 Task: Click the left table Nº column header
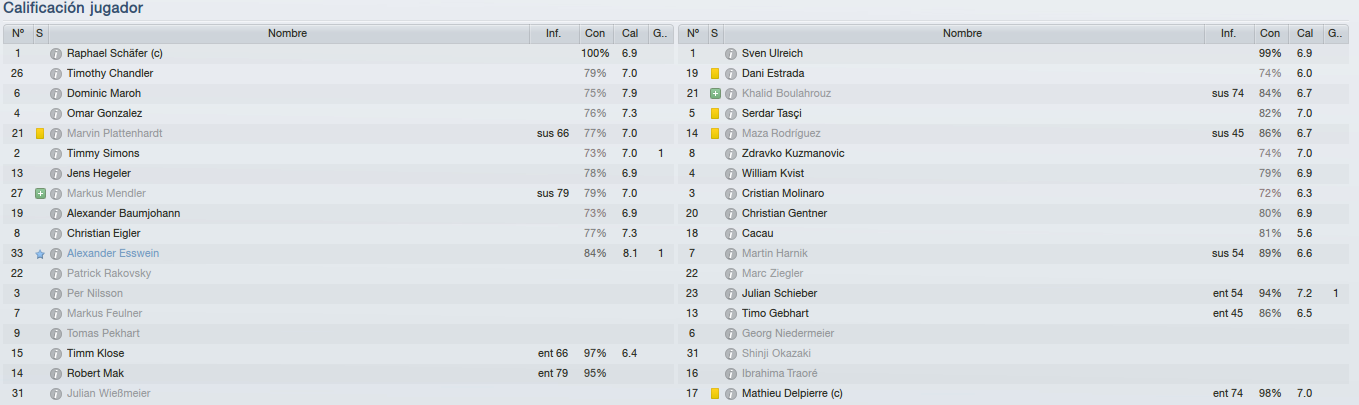(x=18, y=33)
